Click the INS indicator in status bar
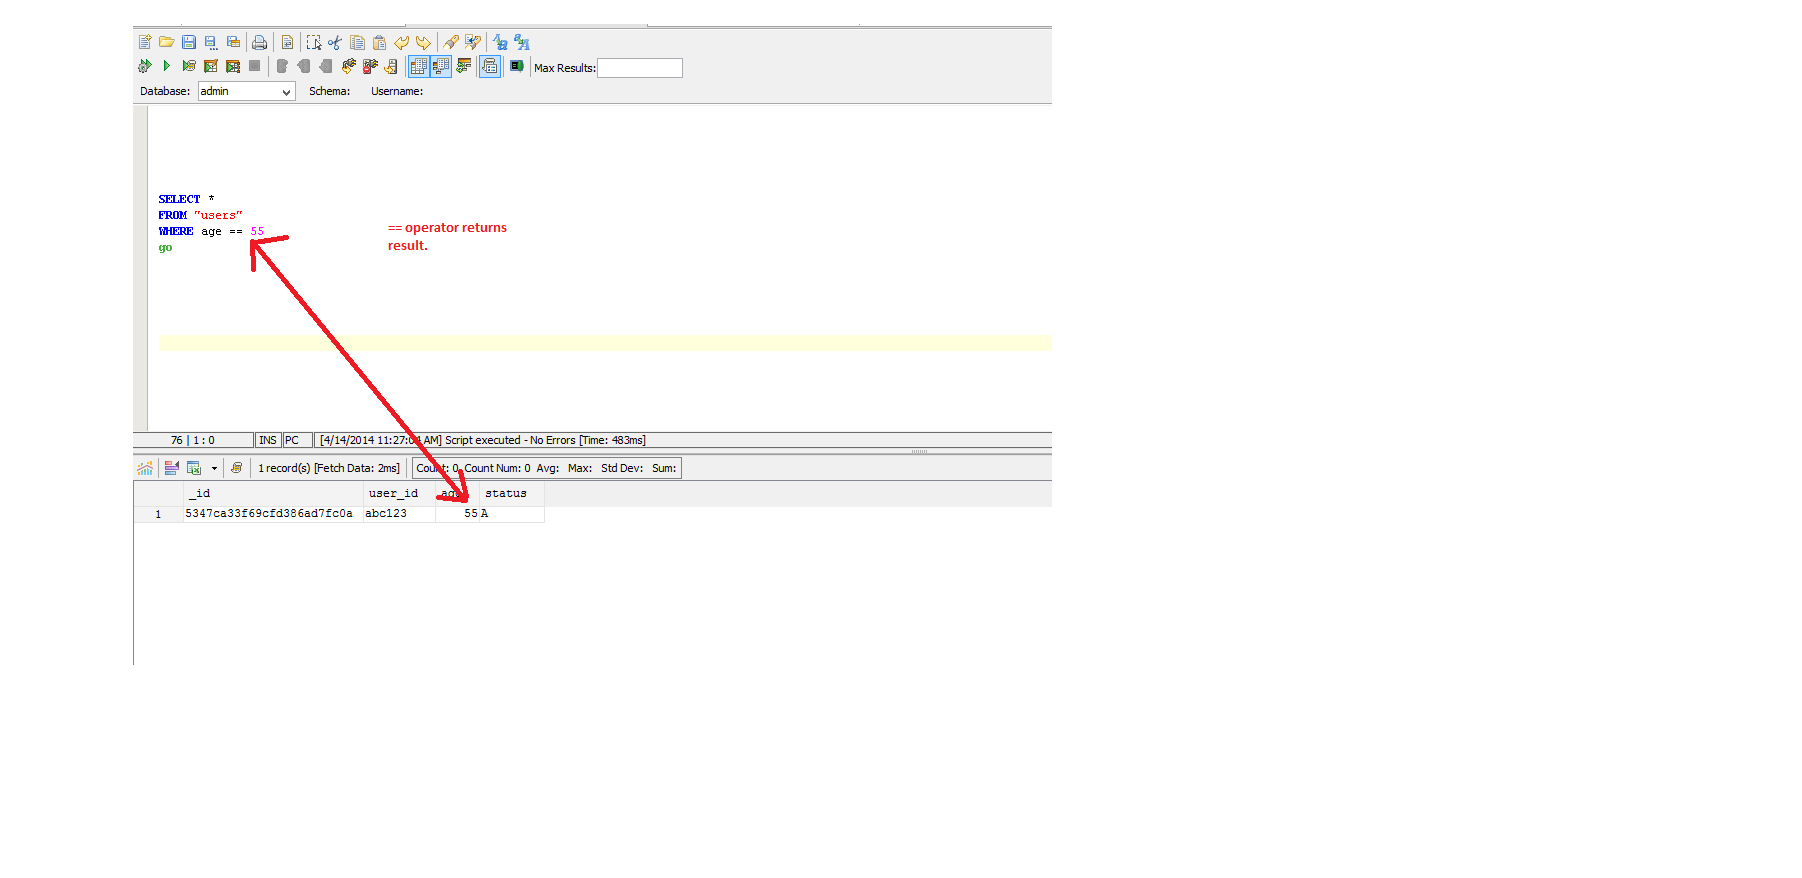Image resolution: width=1802 pixels, height=878 pixels. tap(268, 440)
